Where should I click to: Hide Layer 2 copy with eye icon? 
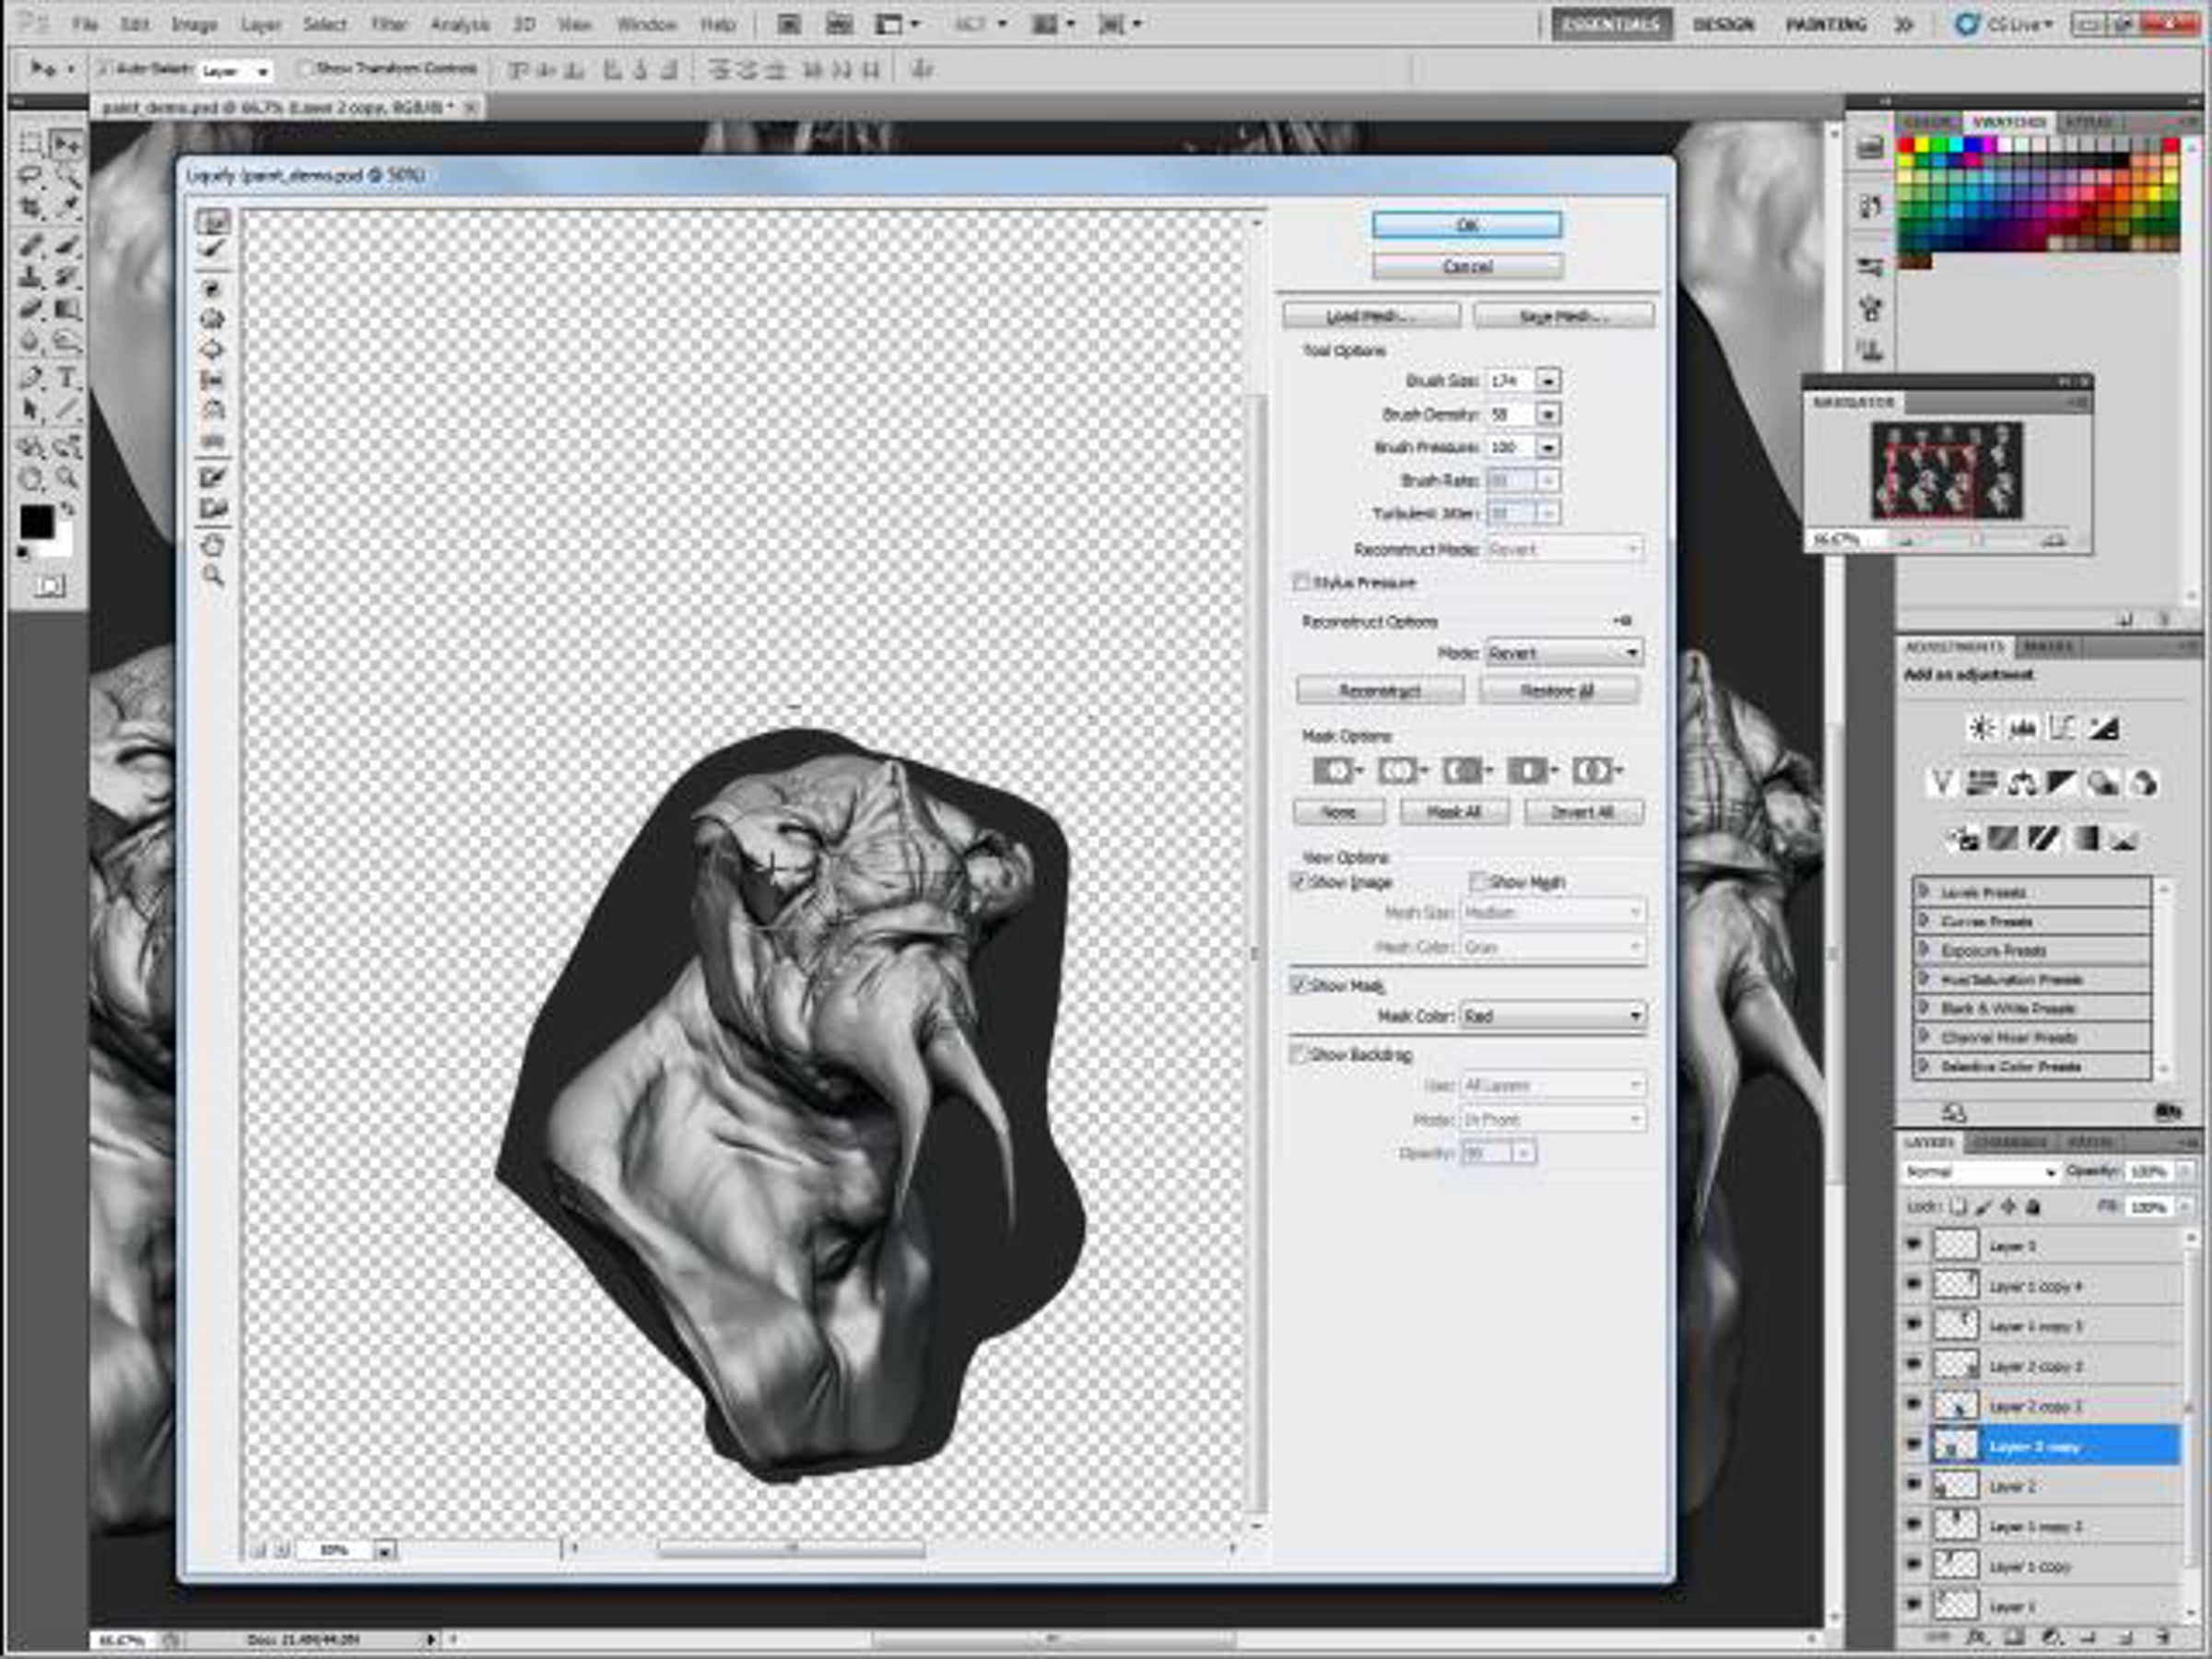1913,1446
